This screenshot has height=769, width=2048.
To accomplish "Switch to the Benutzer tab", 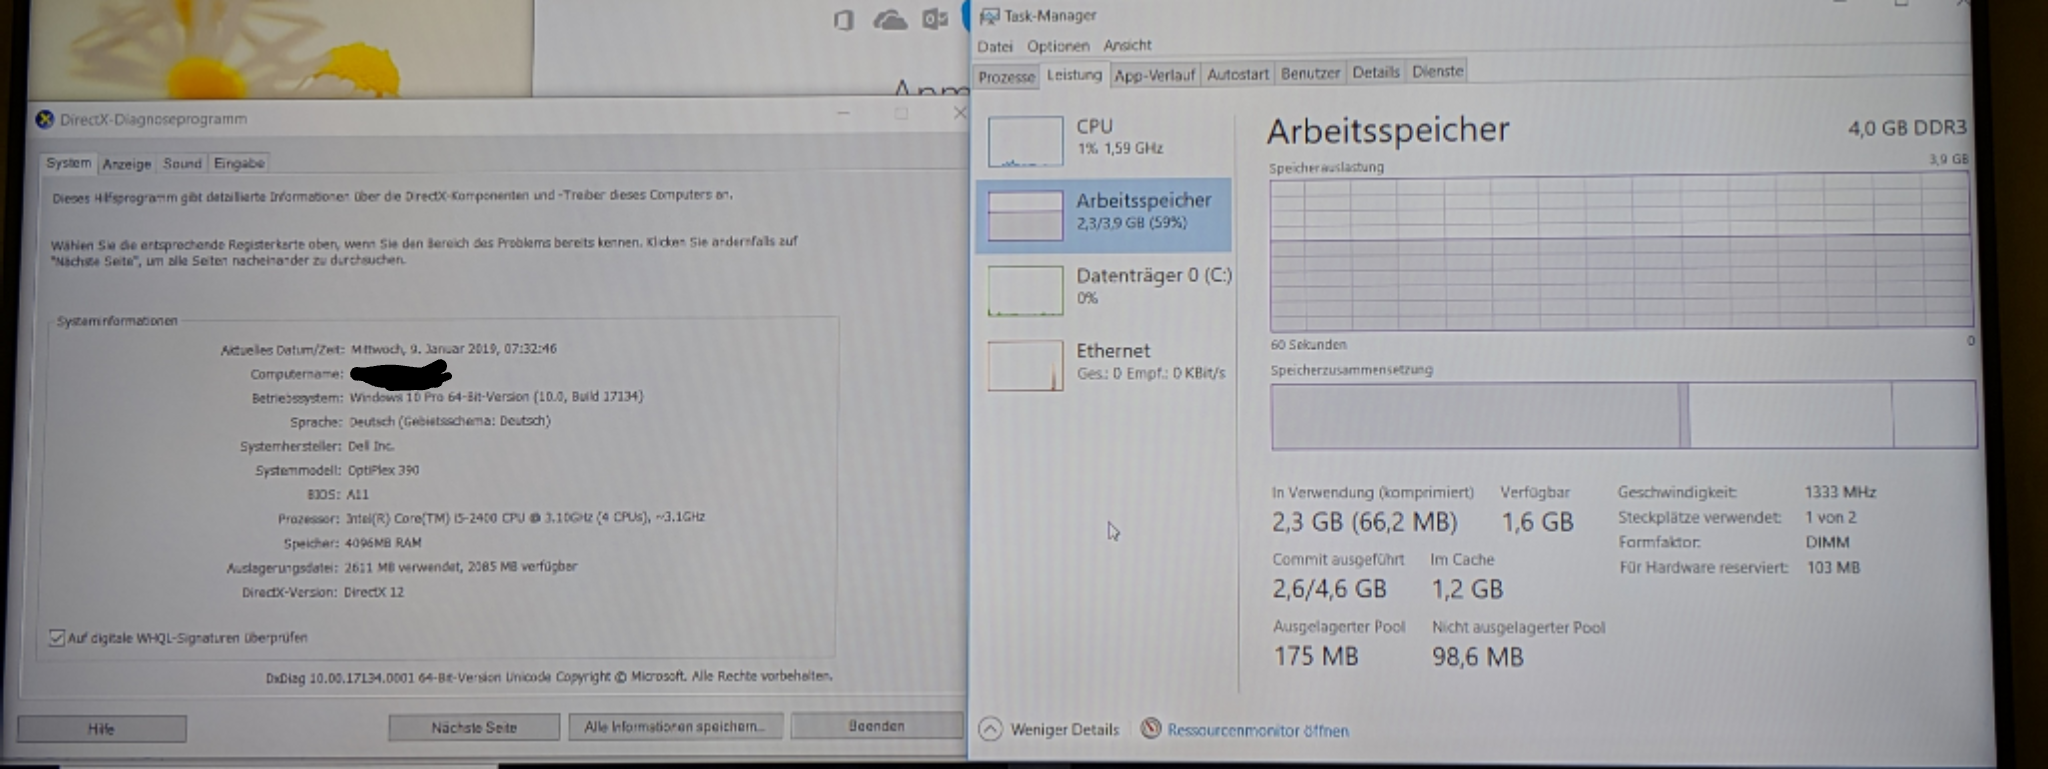I will point(1310,73).
